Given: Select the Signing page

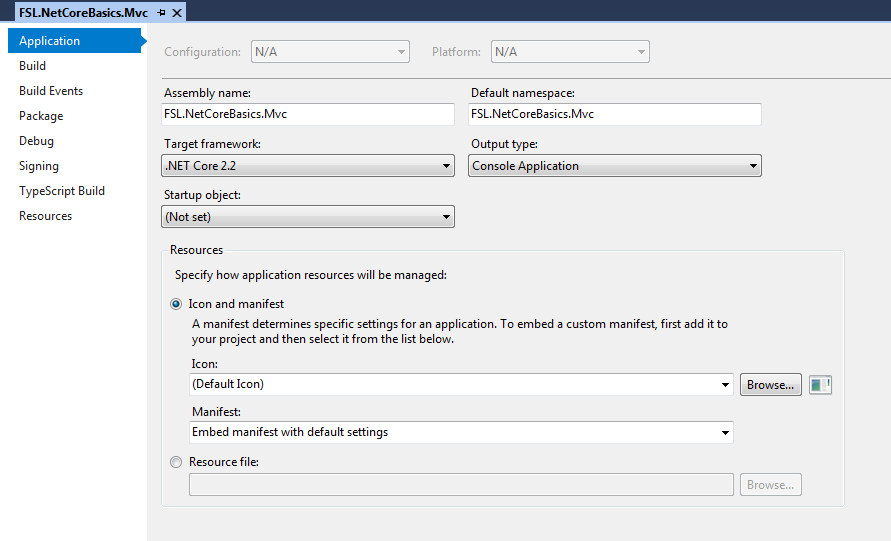Looking at the screenshot, I should (39, 166).
